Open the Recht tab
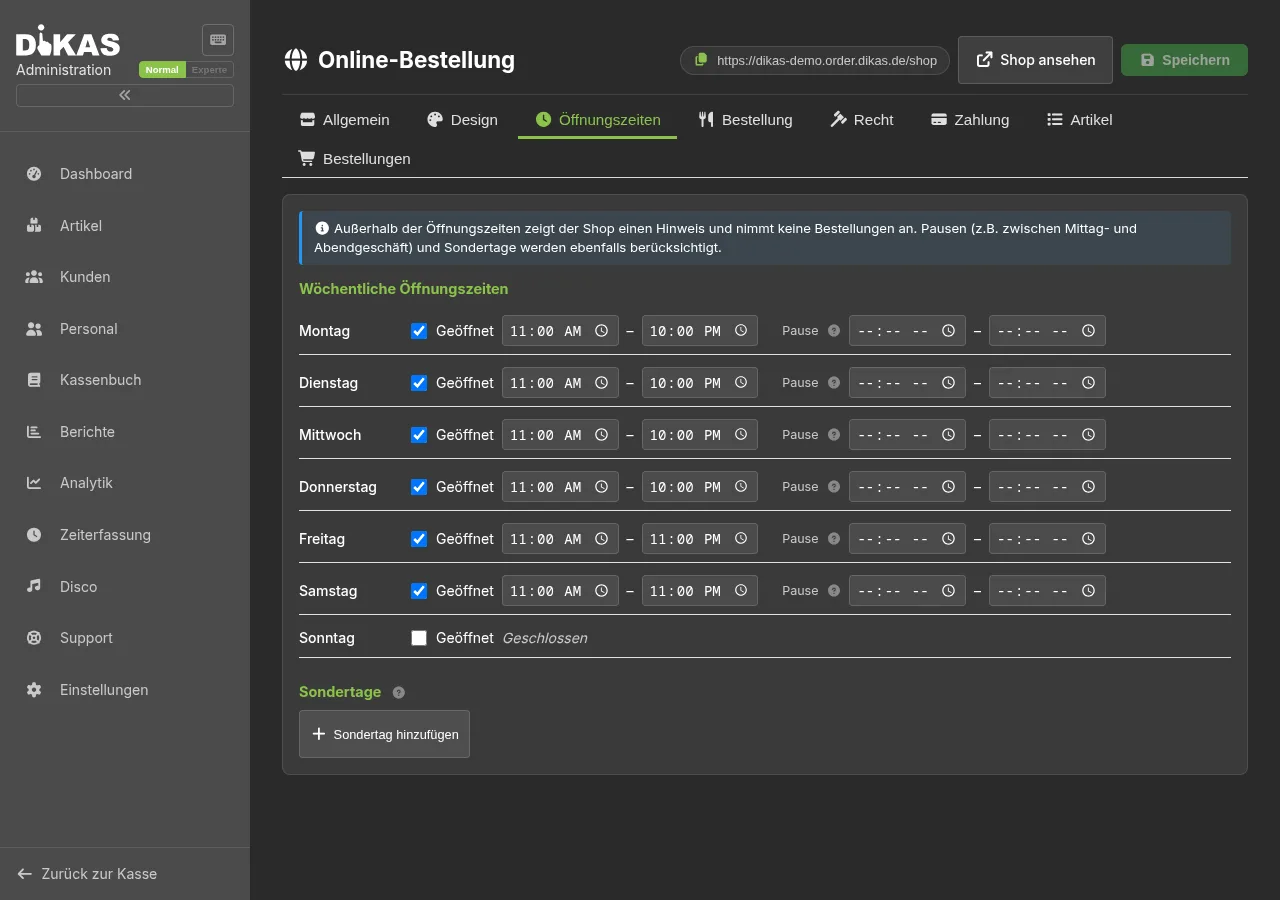The image size is (1280, 900). 862,120
